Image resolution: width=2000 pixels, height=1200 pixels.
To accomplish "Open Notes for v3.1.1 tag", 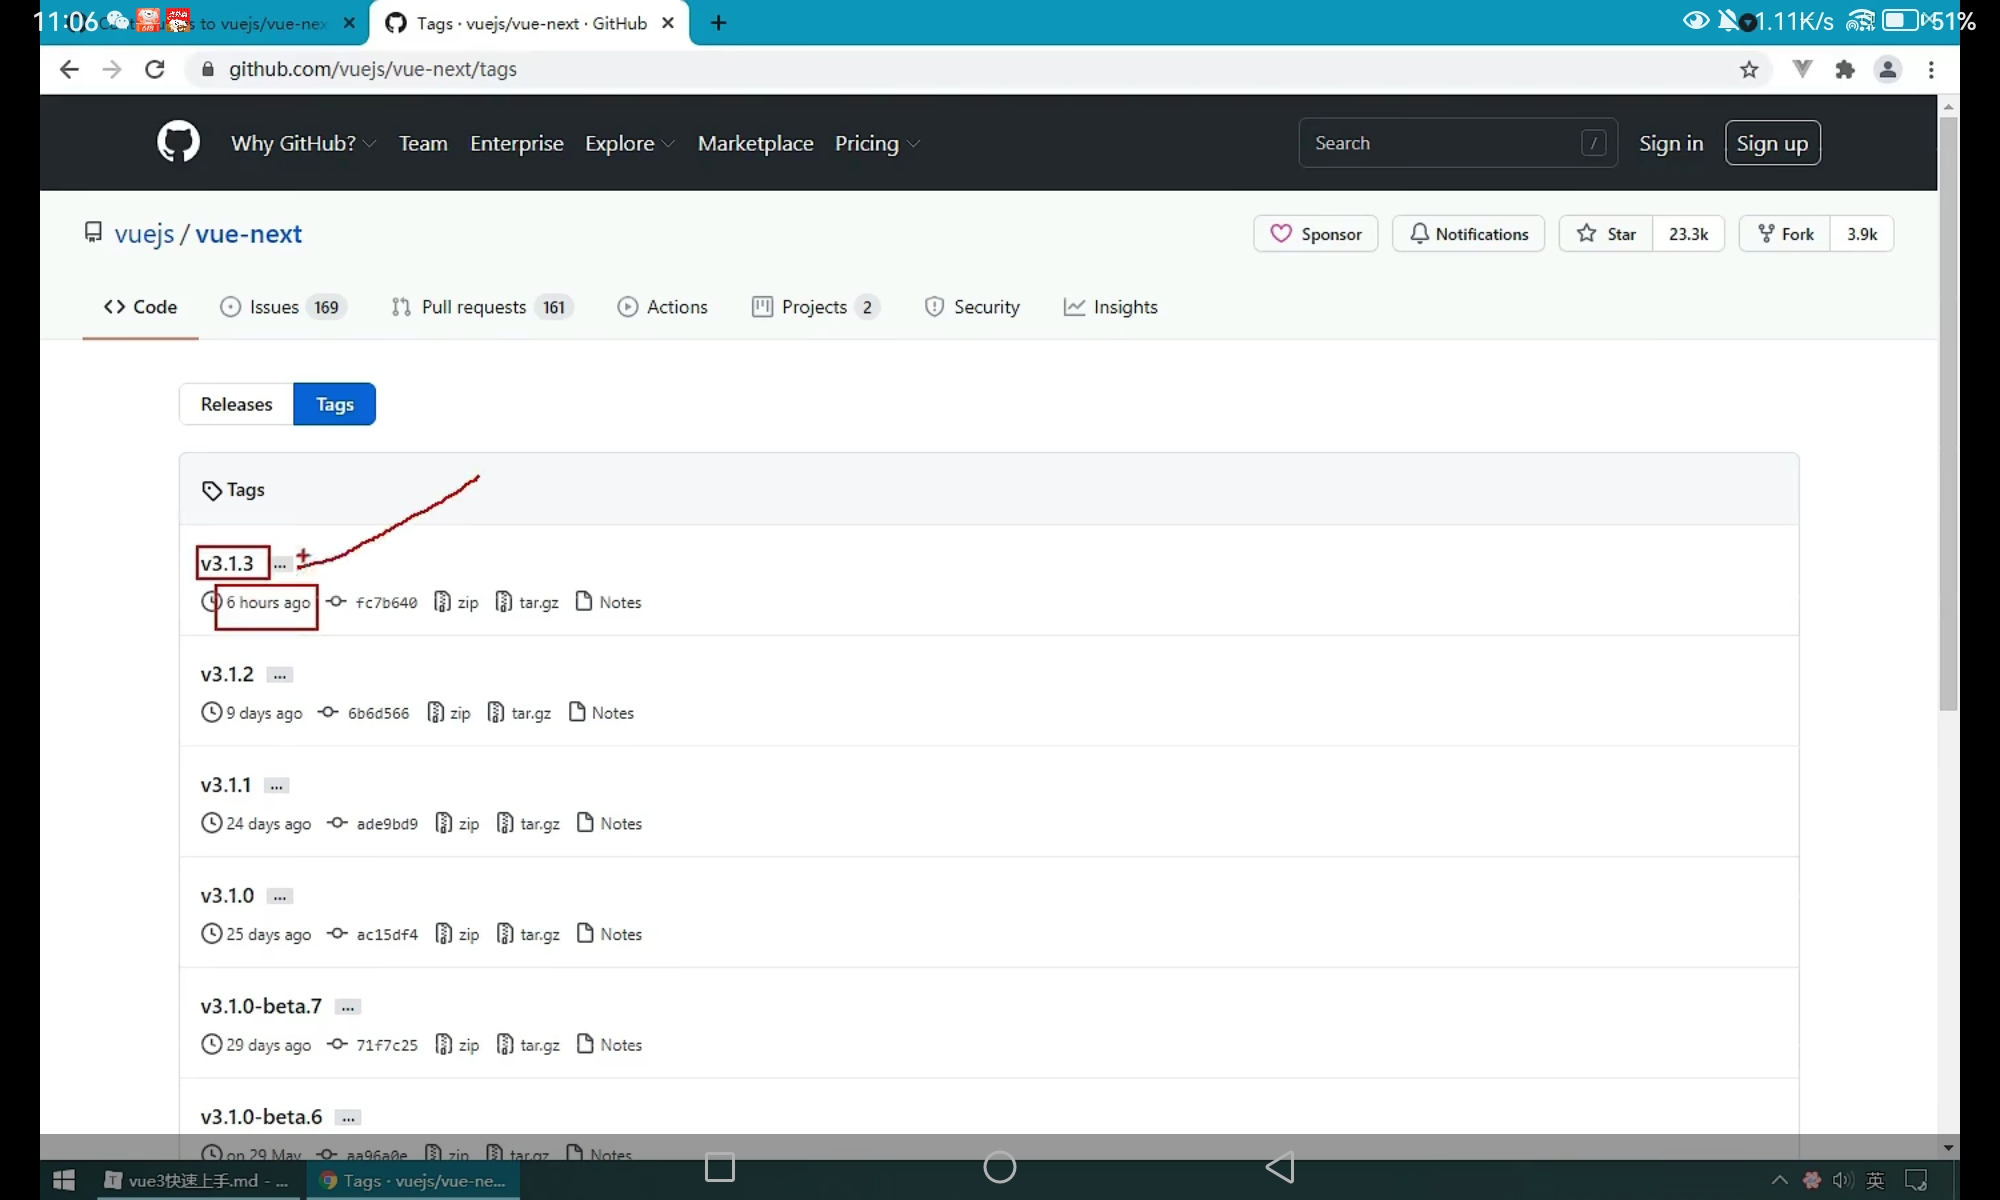I will pos(610,823).
